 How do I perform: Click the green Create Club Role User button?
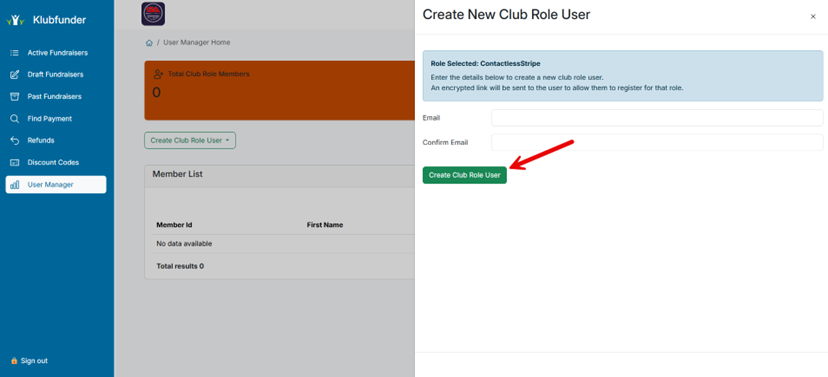(x=465, y=175)
